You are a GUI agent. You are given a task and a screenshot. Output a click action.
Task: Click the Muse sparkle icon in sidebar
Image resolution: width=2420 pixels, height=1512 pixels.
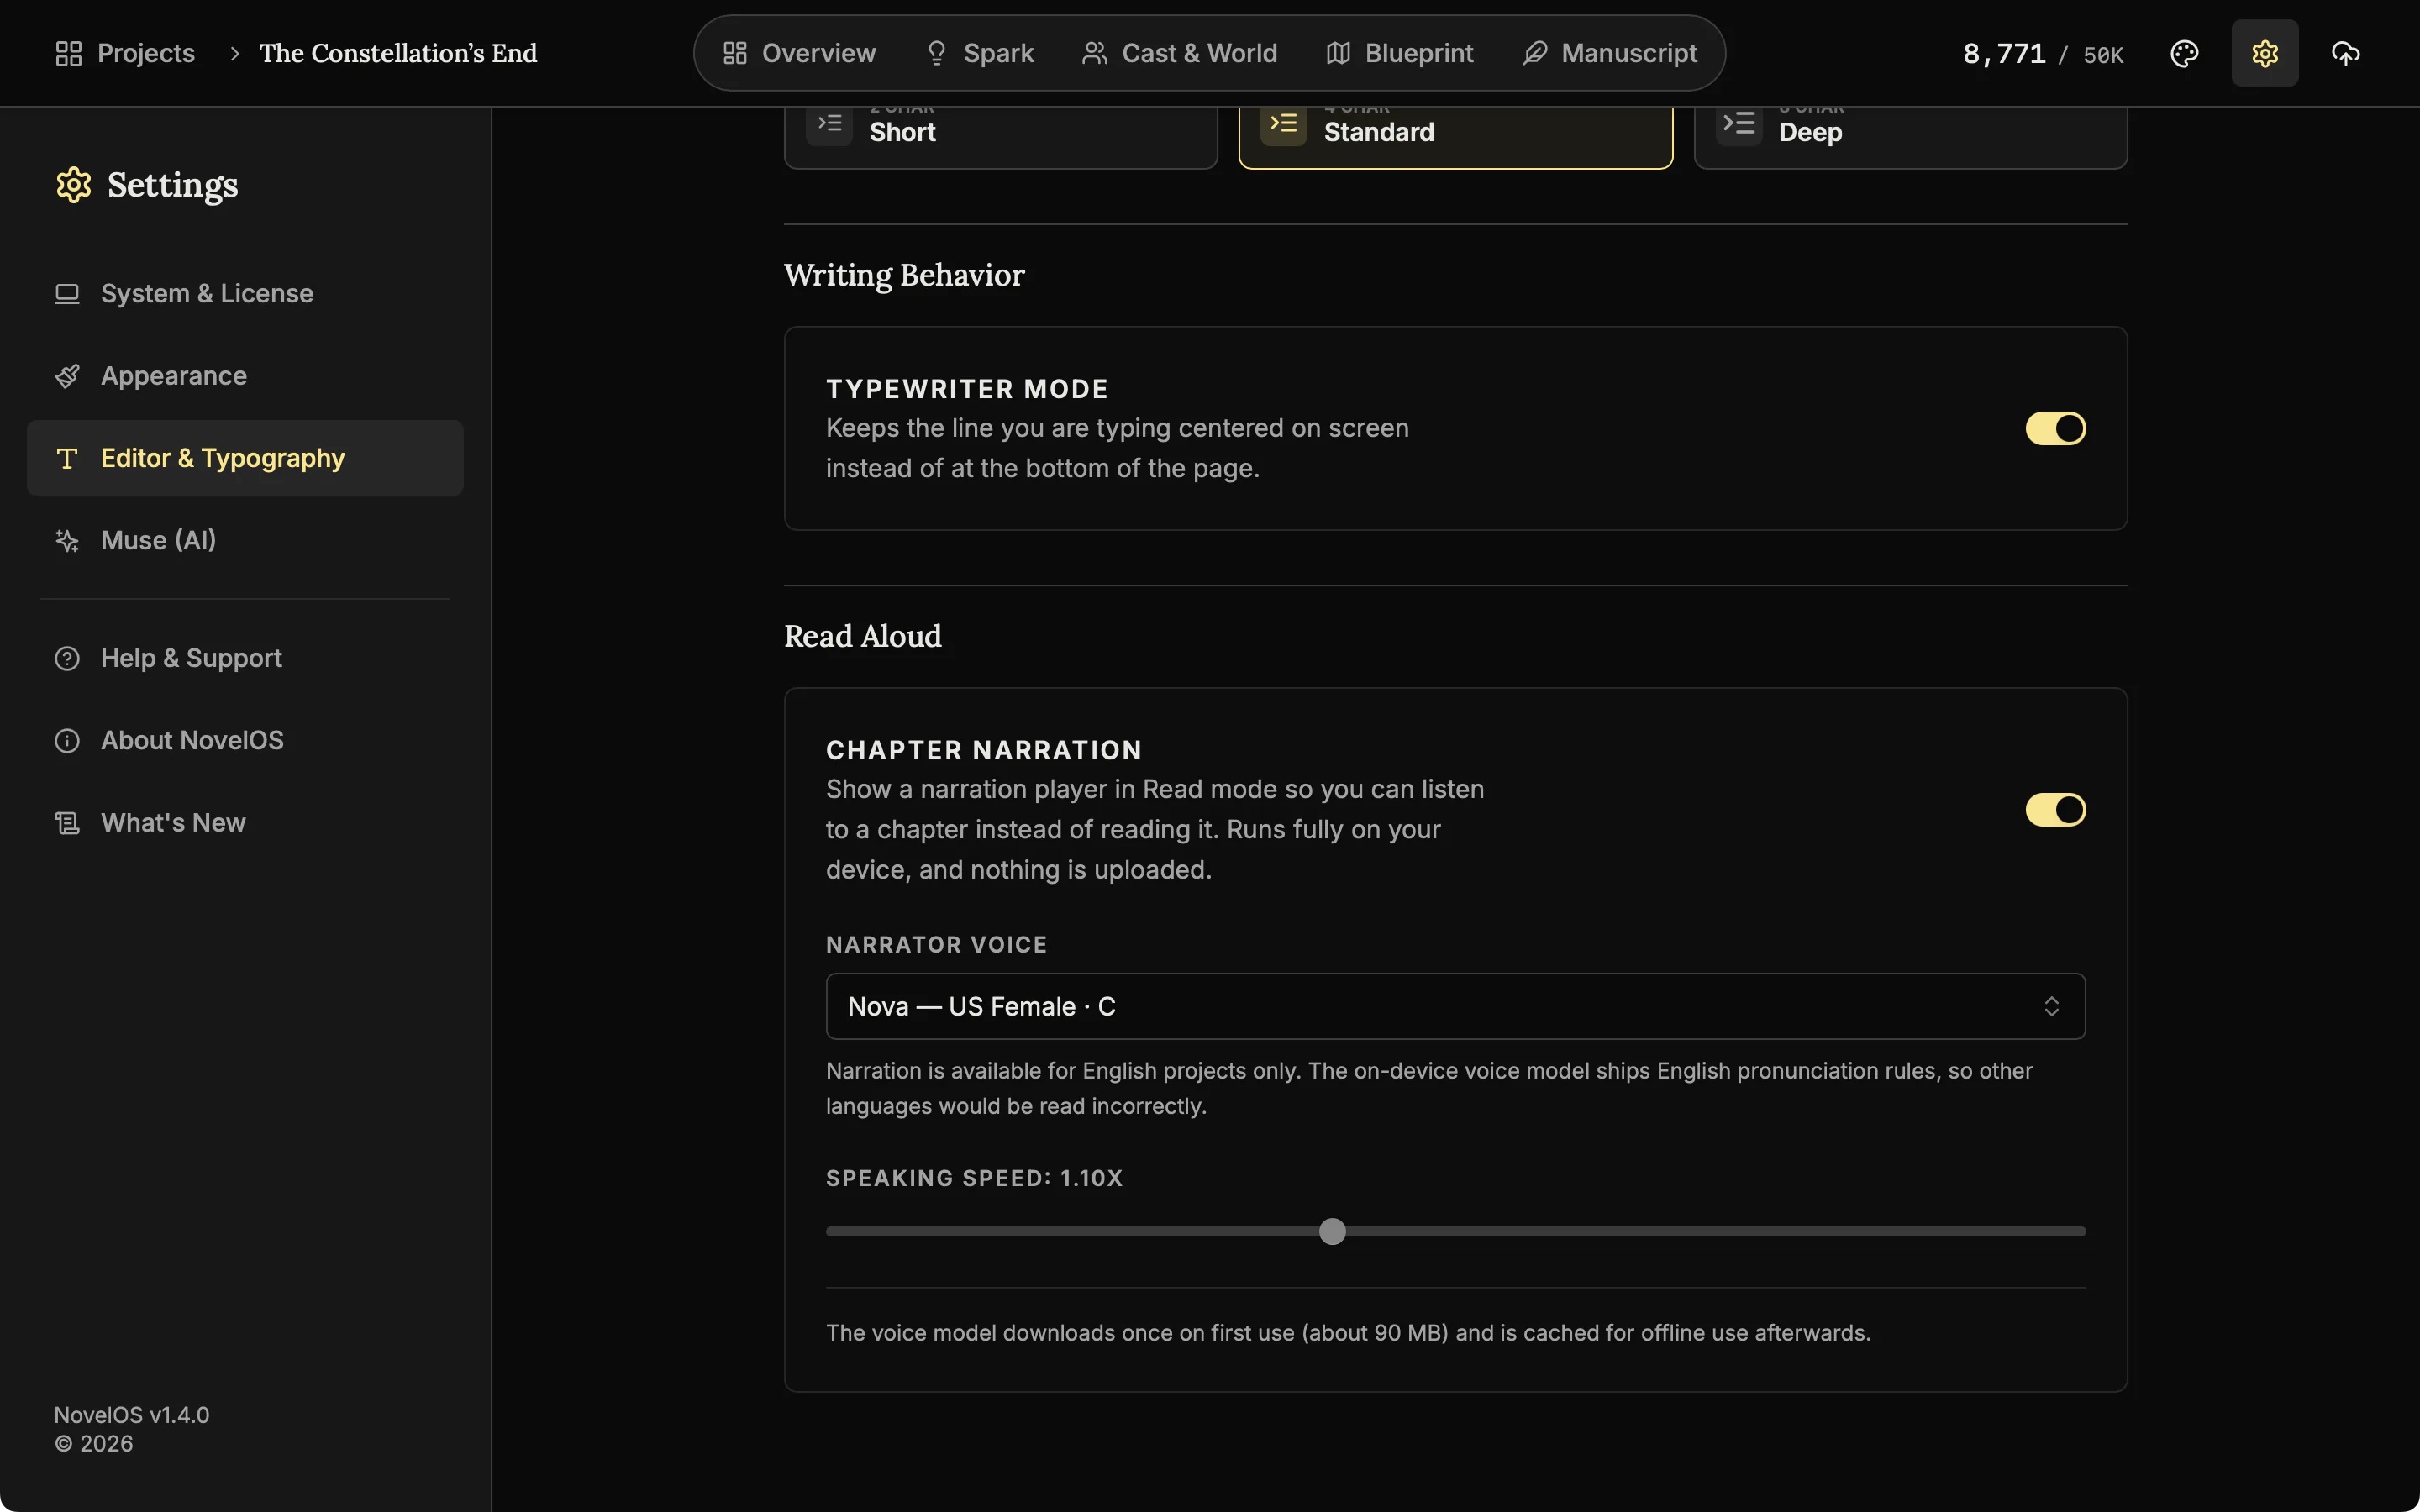(x=67, y=540)
